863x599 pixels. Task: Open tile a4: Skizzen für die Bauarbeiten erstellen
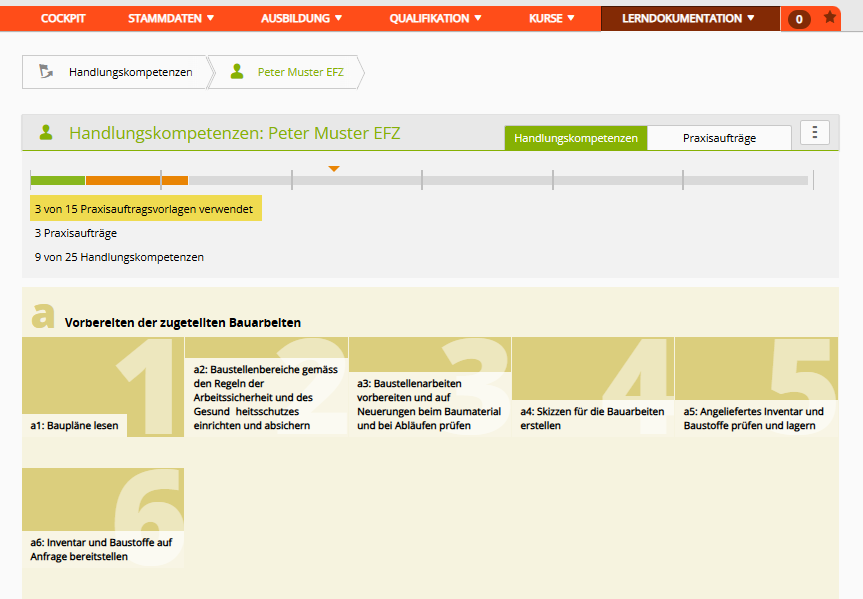(x=593, y=387)
